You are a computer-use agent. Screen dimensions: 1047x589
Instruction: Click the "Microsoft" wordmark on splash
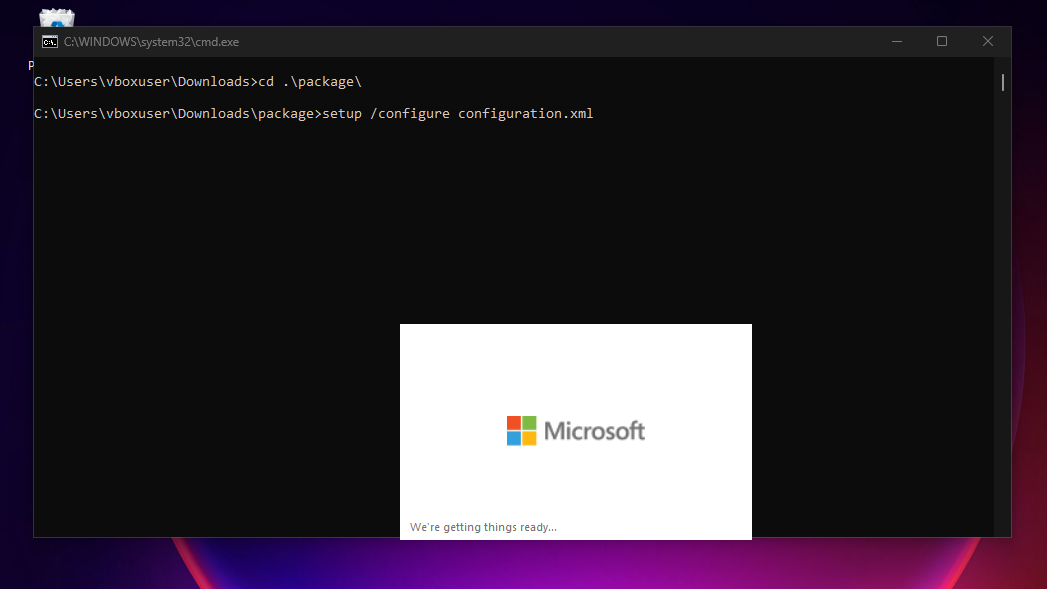point(594,431)
